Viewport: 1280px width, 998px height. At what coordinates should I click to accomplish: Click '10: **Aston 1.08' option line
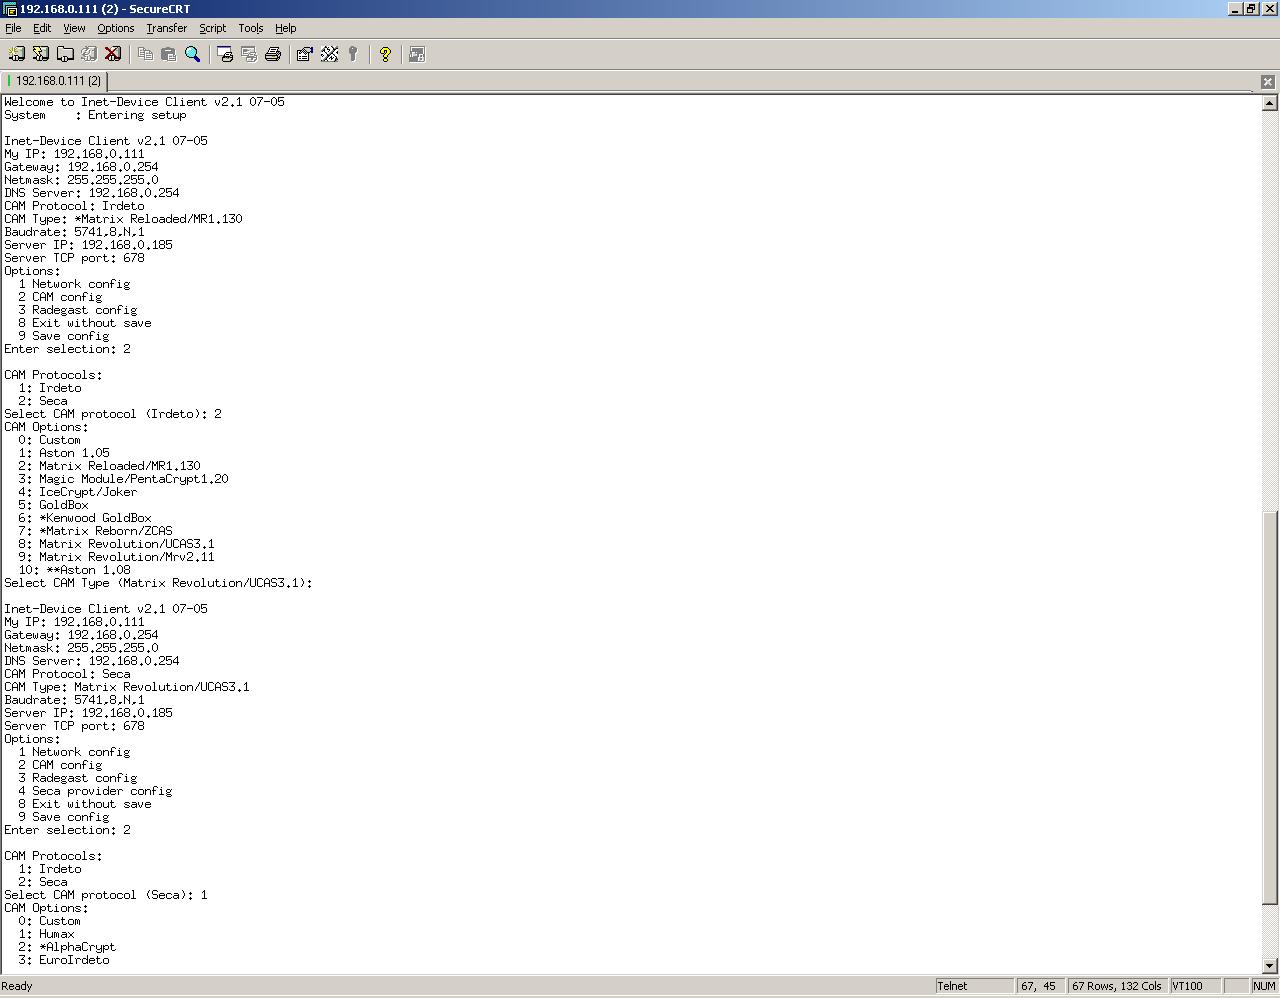coord(74,570)
